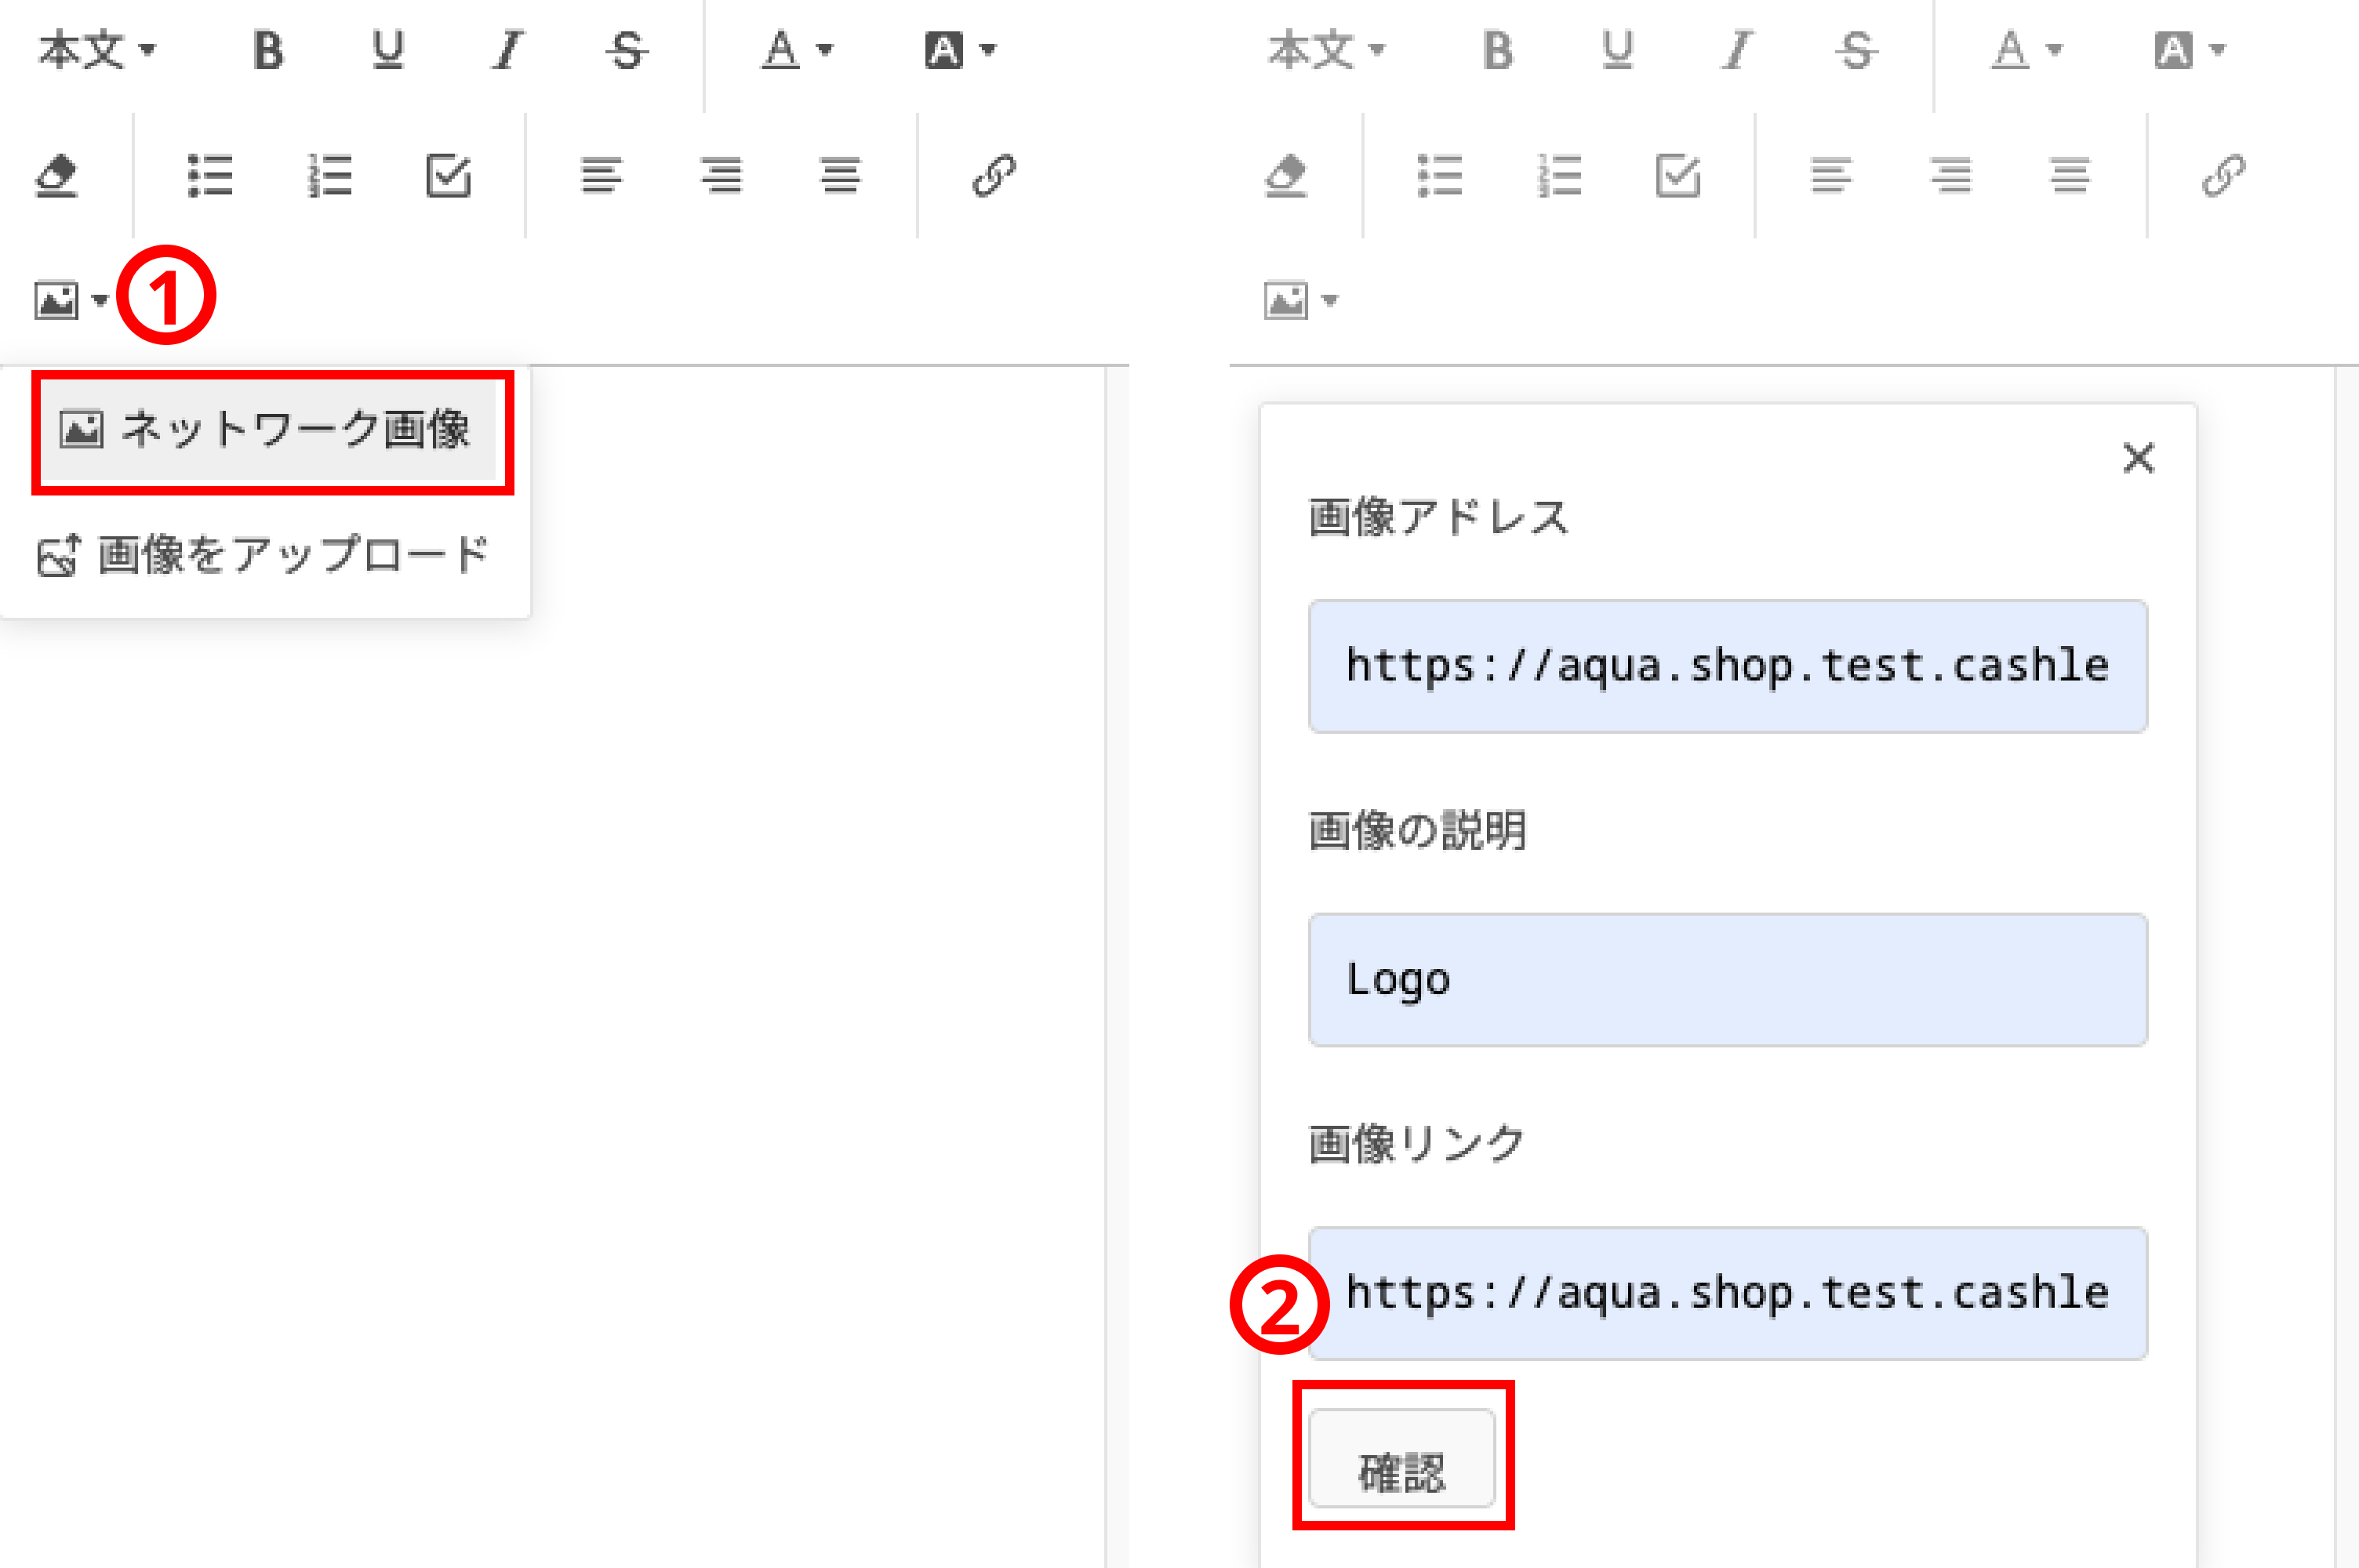The image size is (2359, 1568).
Task: Insert bulleted list in left editor
Action: (210, 176)
